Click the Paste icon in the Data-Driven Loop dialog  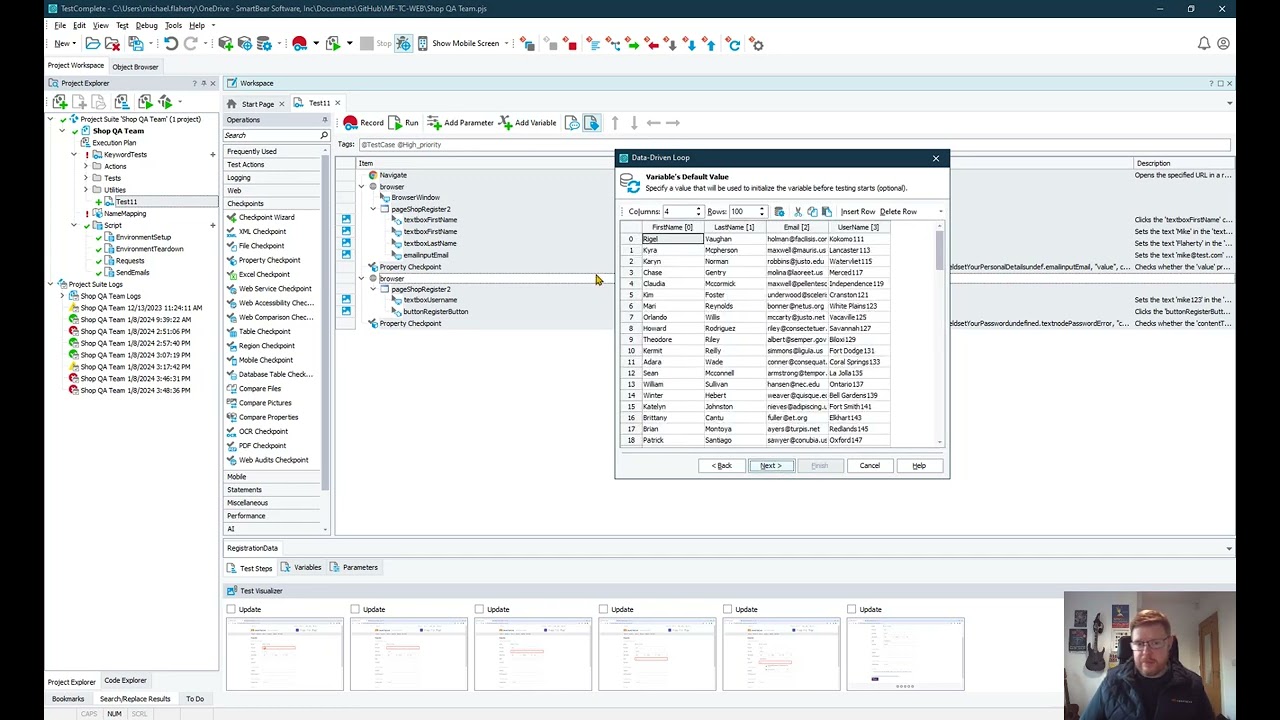[826, 212]
